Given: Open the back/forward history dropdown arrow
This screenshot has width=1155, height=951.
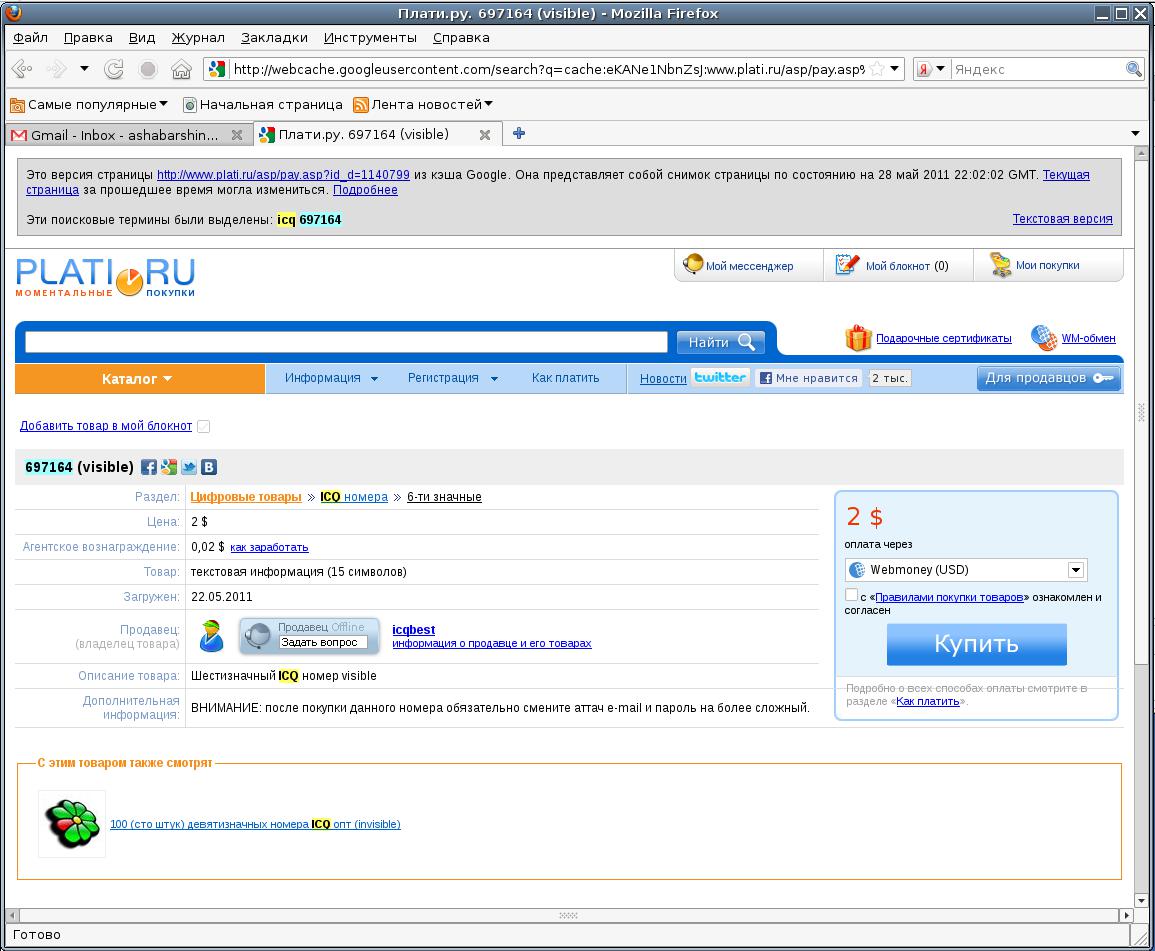Looking at the screenshot, I should (84, 69).
